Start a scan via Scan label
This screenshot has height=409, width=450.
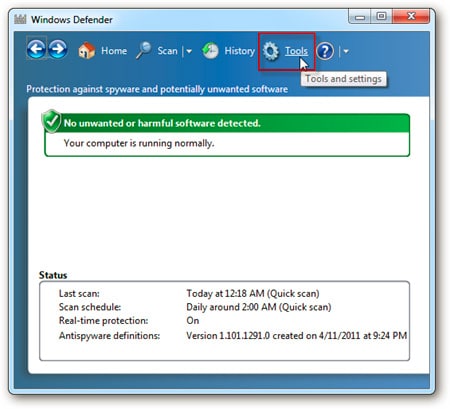[x=167, y=51]
